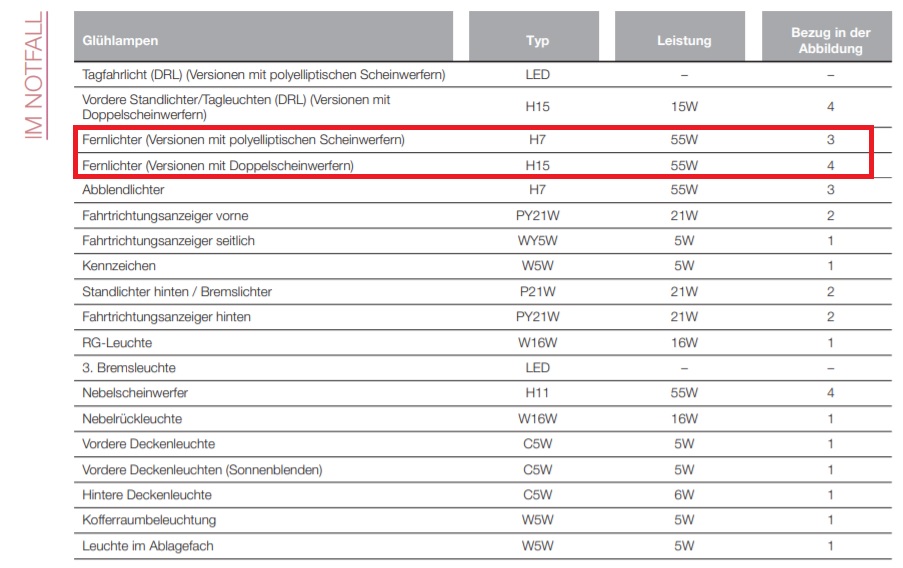Click the Typ column header
The width and height of the screenshot is (903, 568).
537,41
